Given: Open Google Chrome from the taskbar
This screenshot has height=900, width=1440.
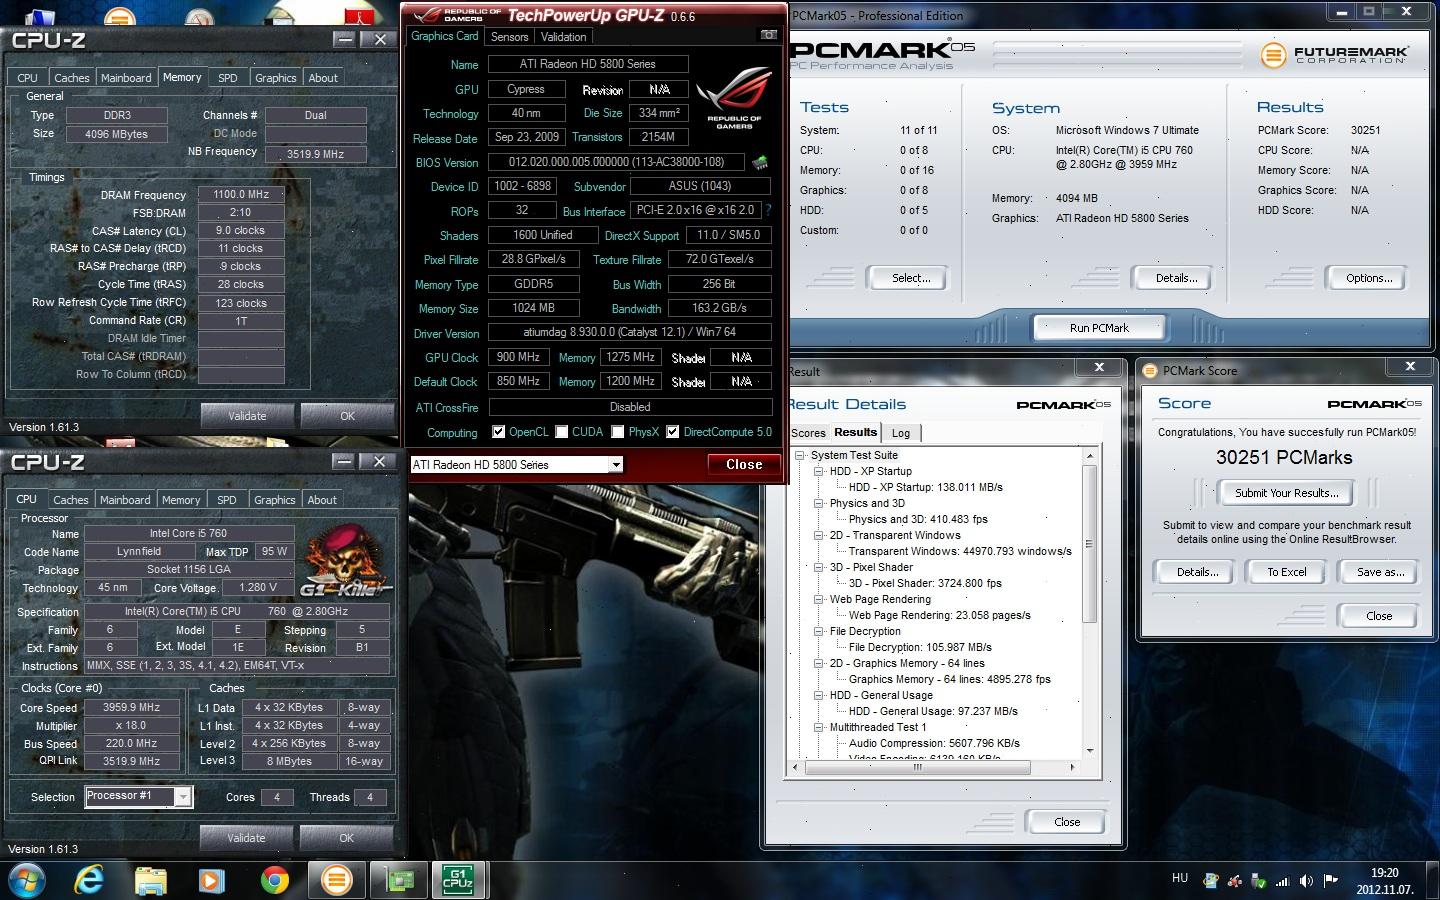Looking at the screenshot, I should point(274,880).
